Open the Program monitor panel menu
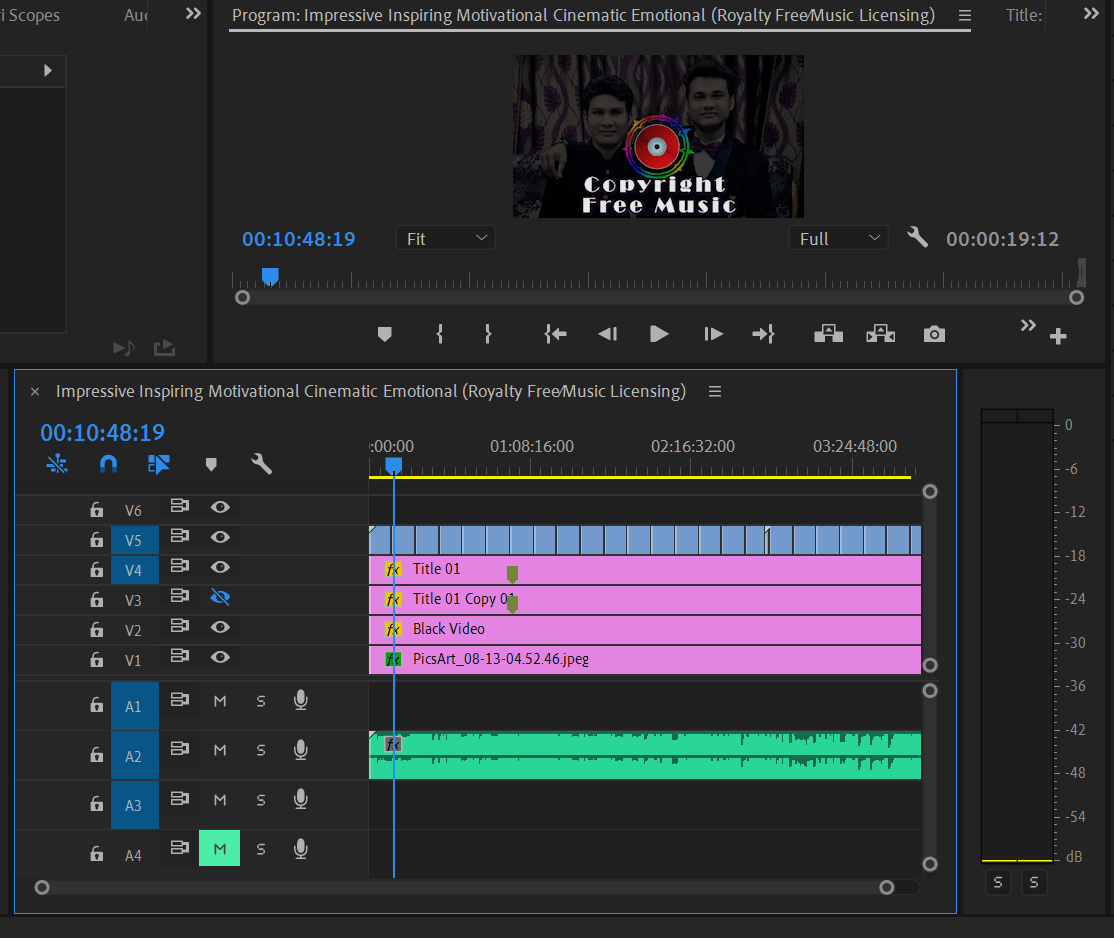Viewport: 1114px width, 938px height. [x=963, y=15]
